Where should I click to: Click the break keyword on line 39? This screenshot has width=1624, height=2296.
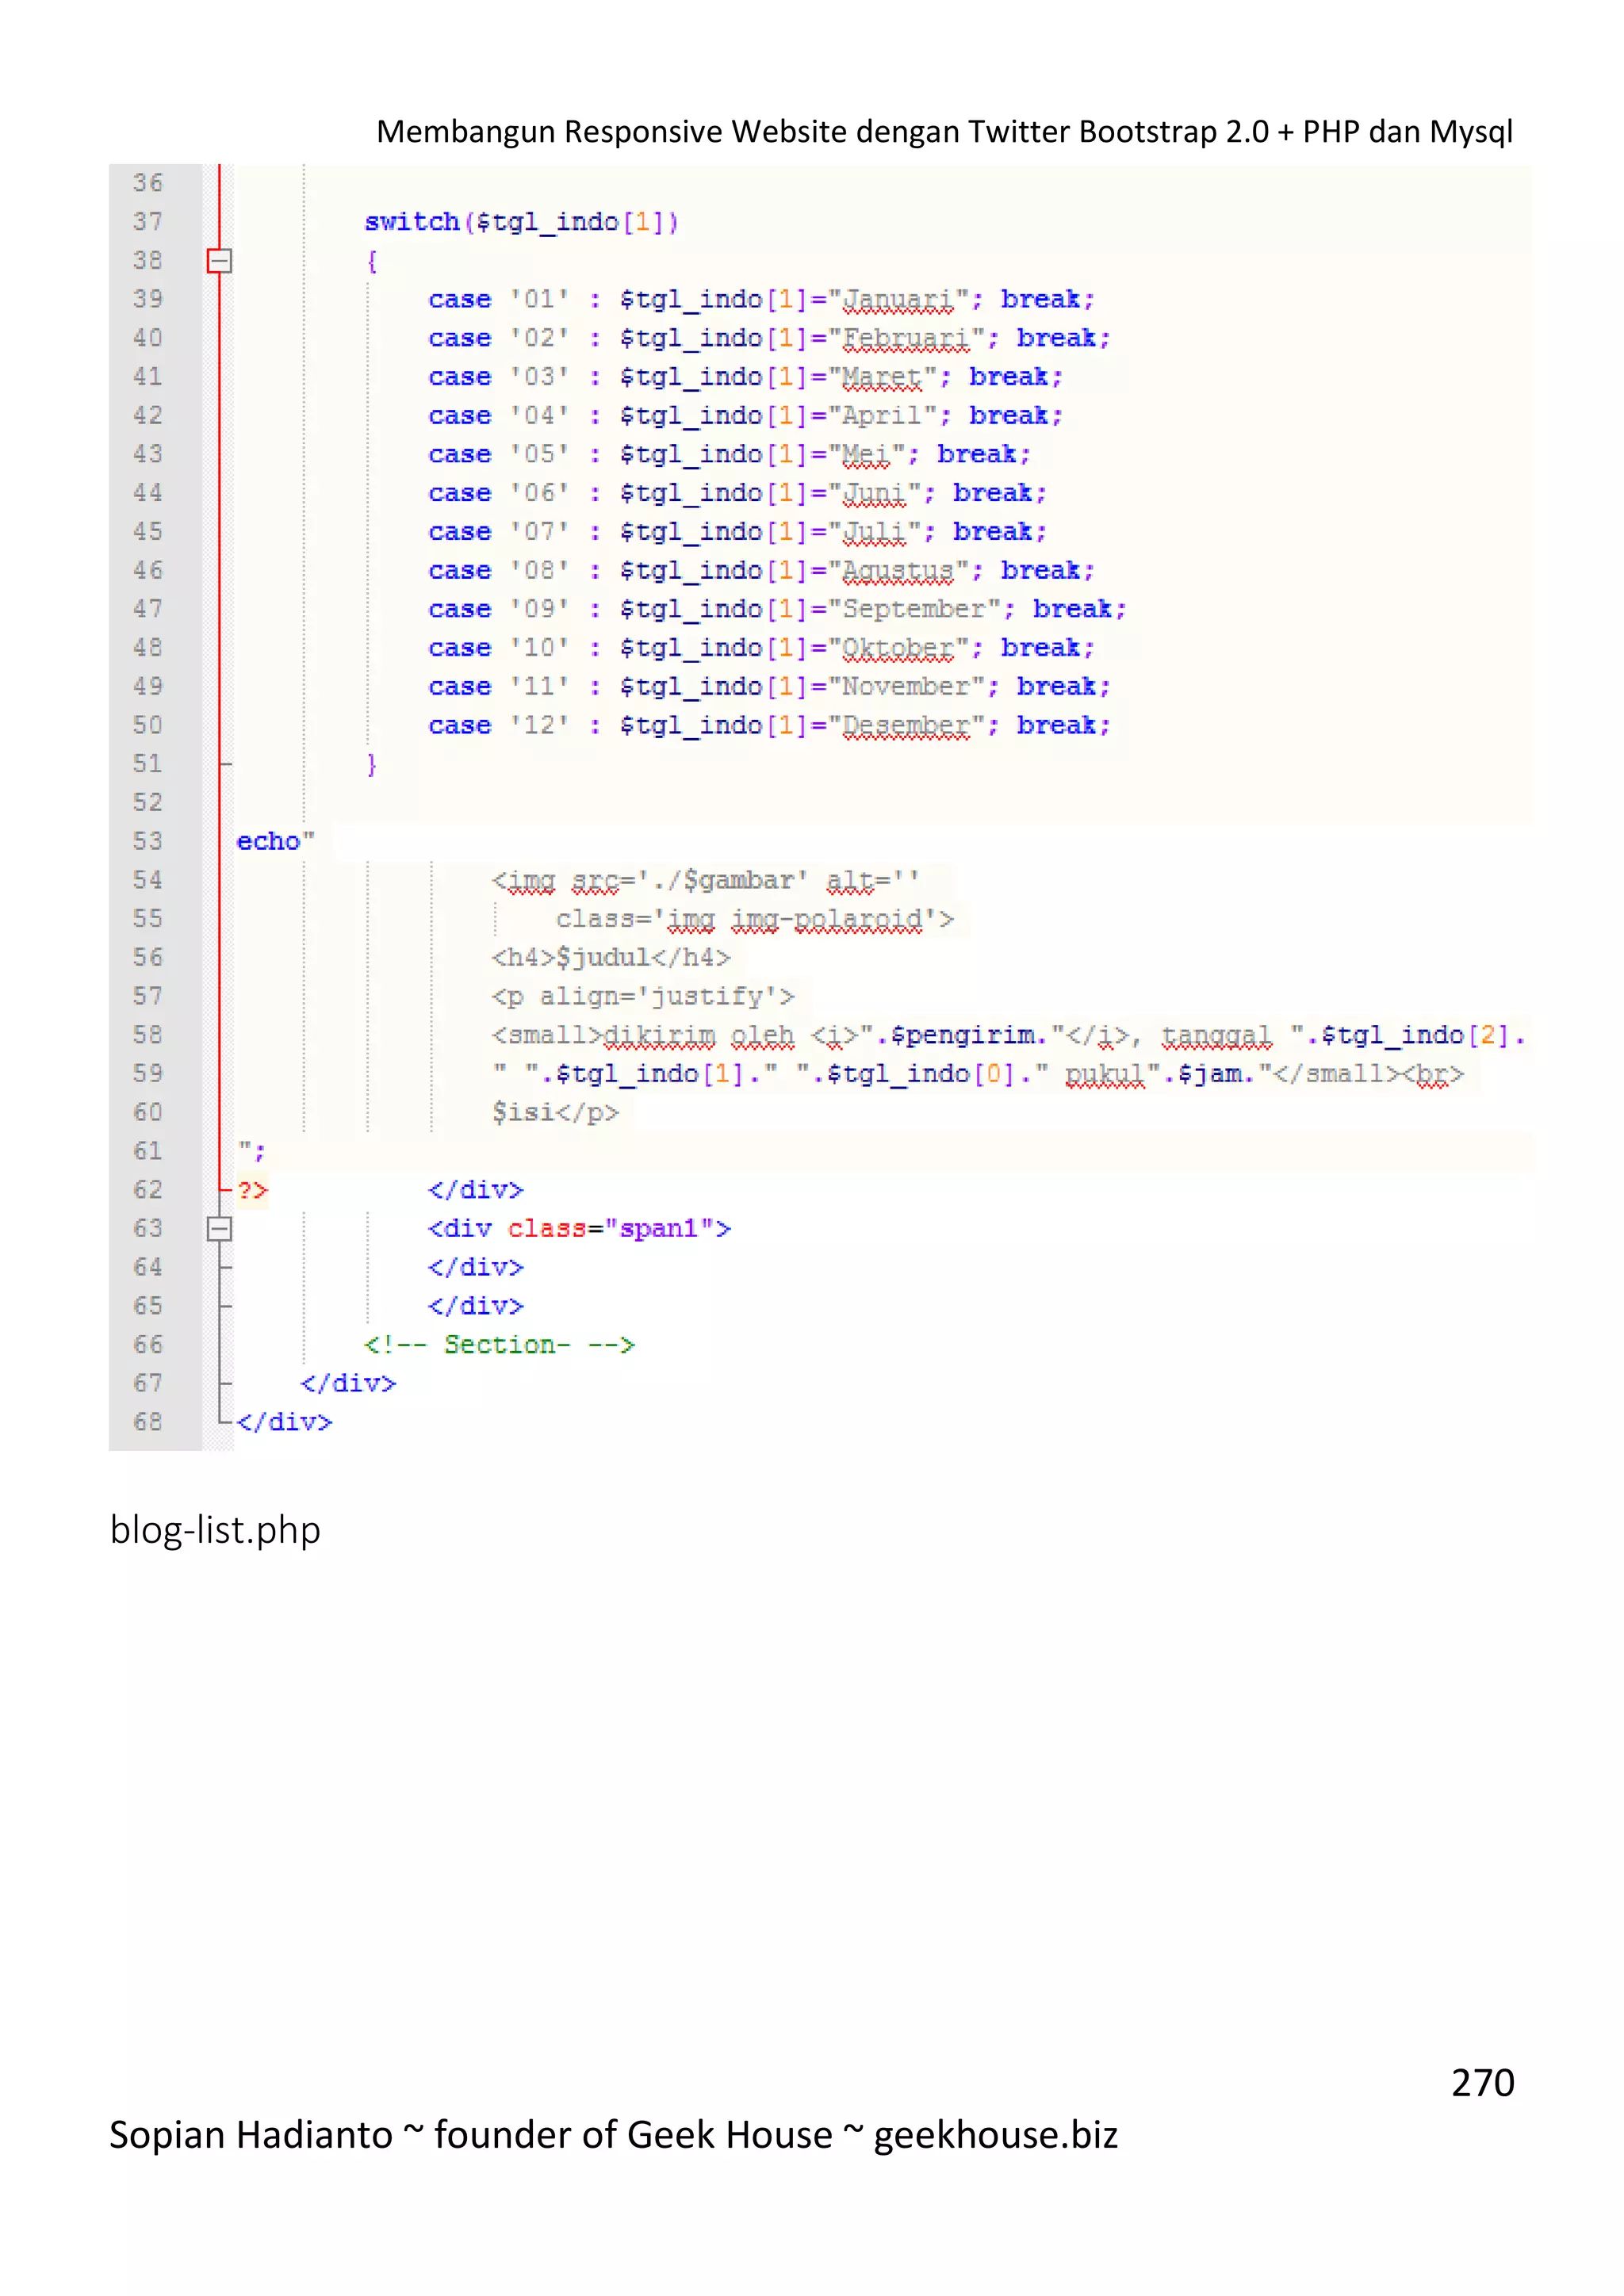click(1040, 299)
